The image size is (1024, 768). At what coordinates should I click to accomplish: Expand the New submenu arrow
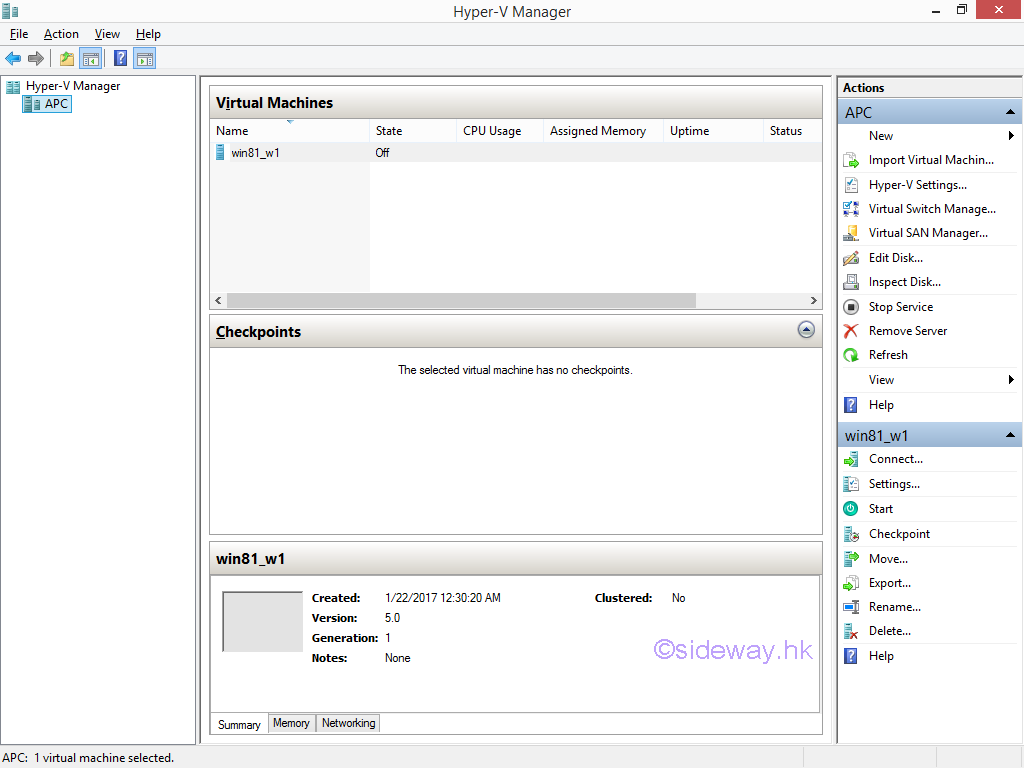click(1011, 136)
